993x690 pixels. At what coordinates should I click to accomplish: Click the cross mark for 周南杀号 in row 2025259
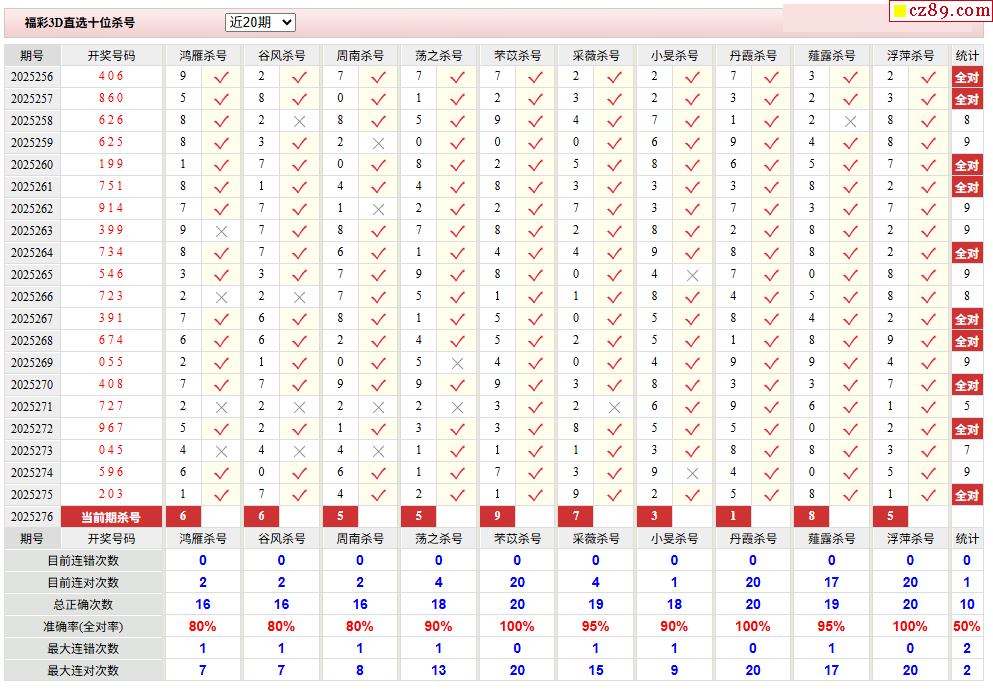pyautogui.click(x=378, y=143)
